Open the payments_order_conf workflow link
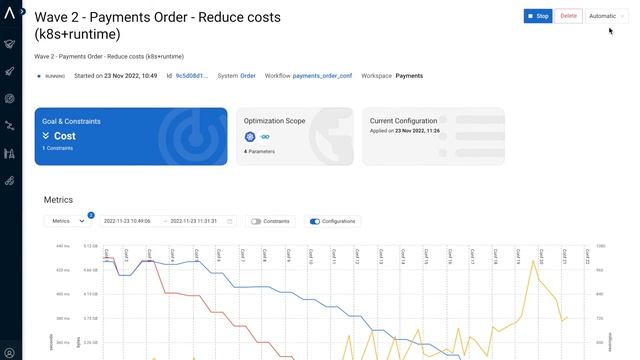The height and width of the screenshot is (360, 640). pyautogui.click(x=322, y=76)
